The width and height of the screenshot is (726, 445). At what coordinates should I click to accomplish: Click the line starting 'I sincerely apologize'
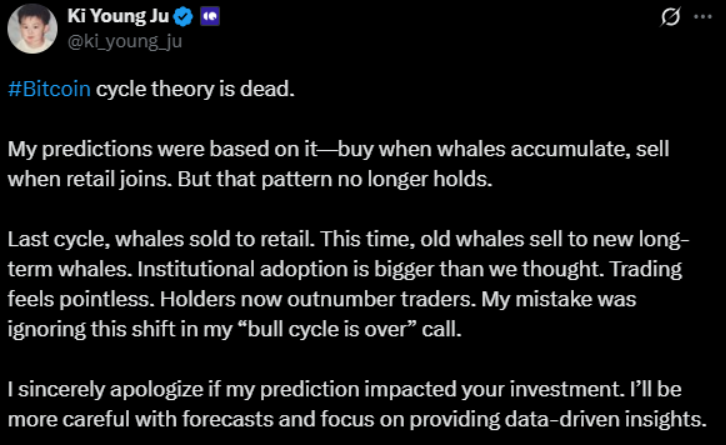coord(344,389)
